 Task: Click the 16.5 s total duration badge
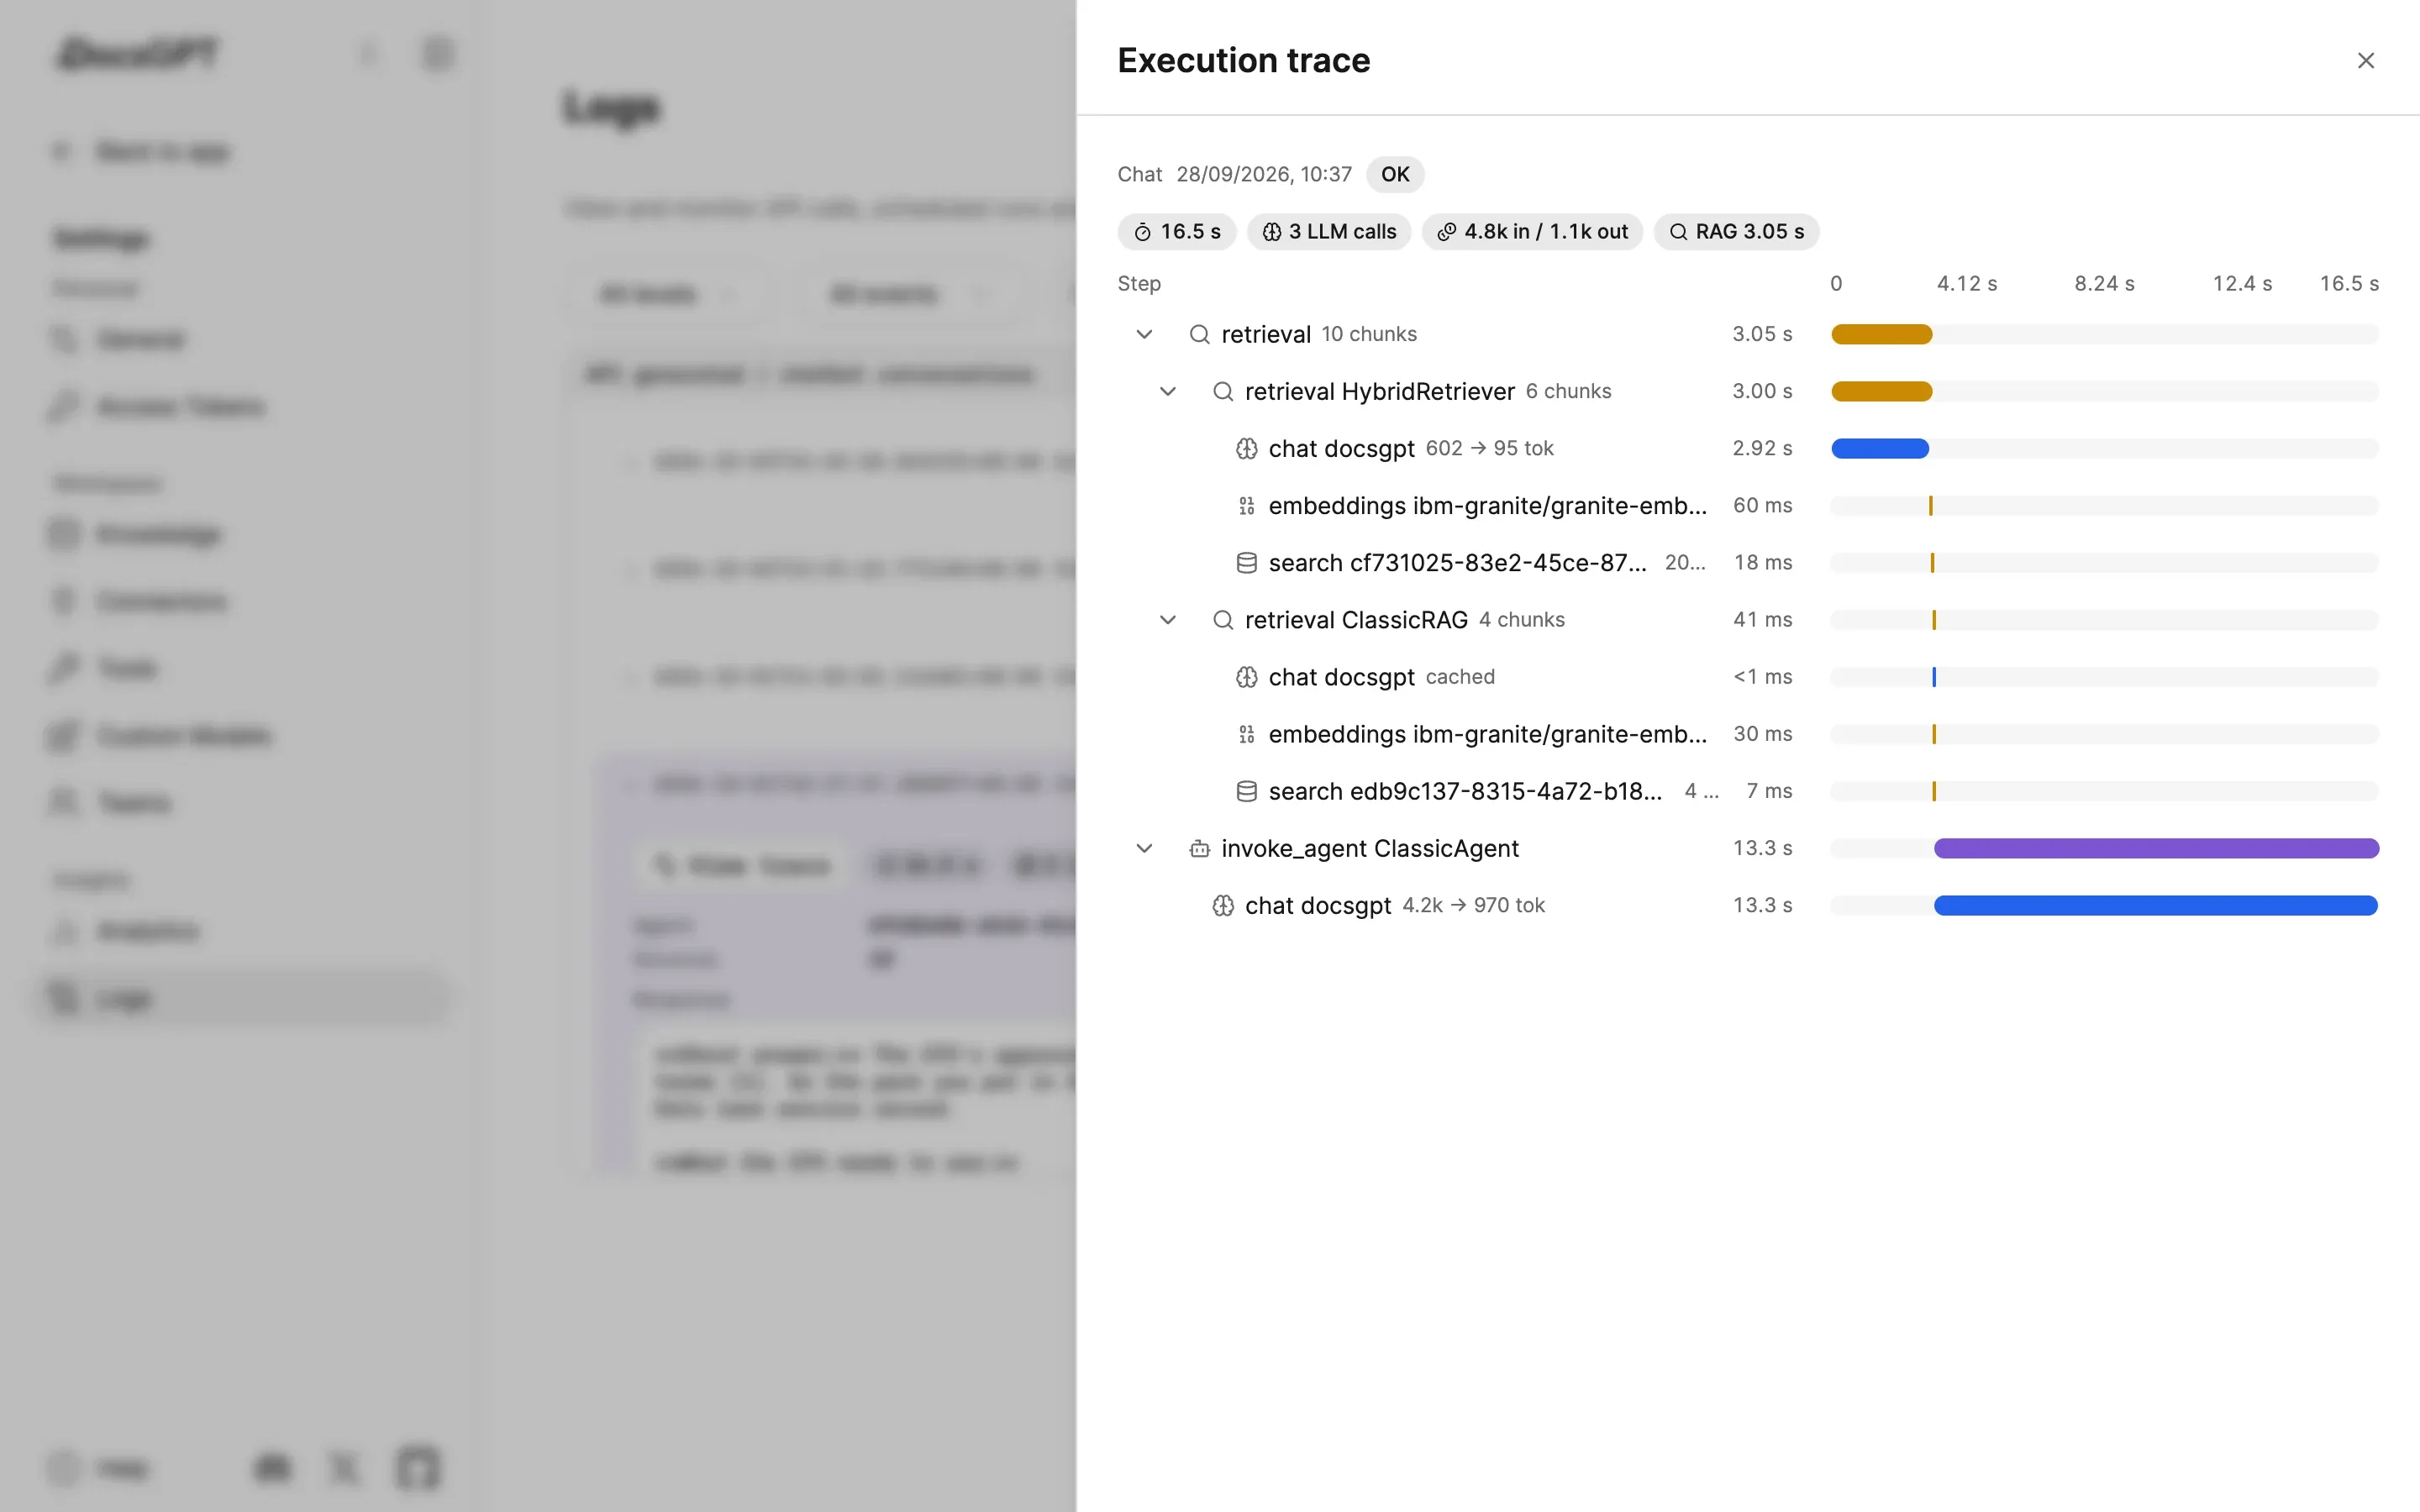pos(1176,232)
